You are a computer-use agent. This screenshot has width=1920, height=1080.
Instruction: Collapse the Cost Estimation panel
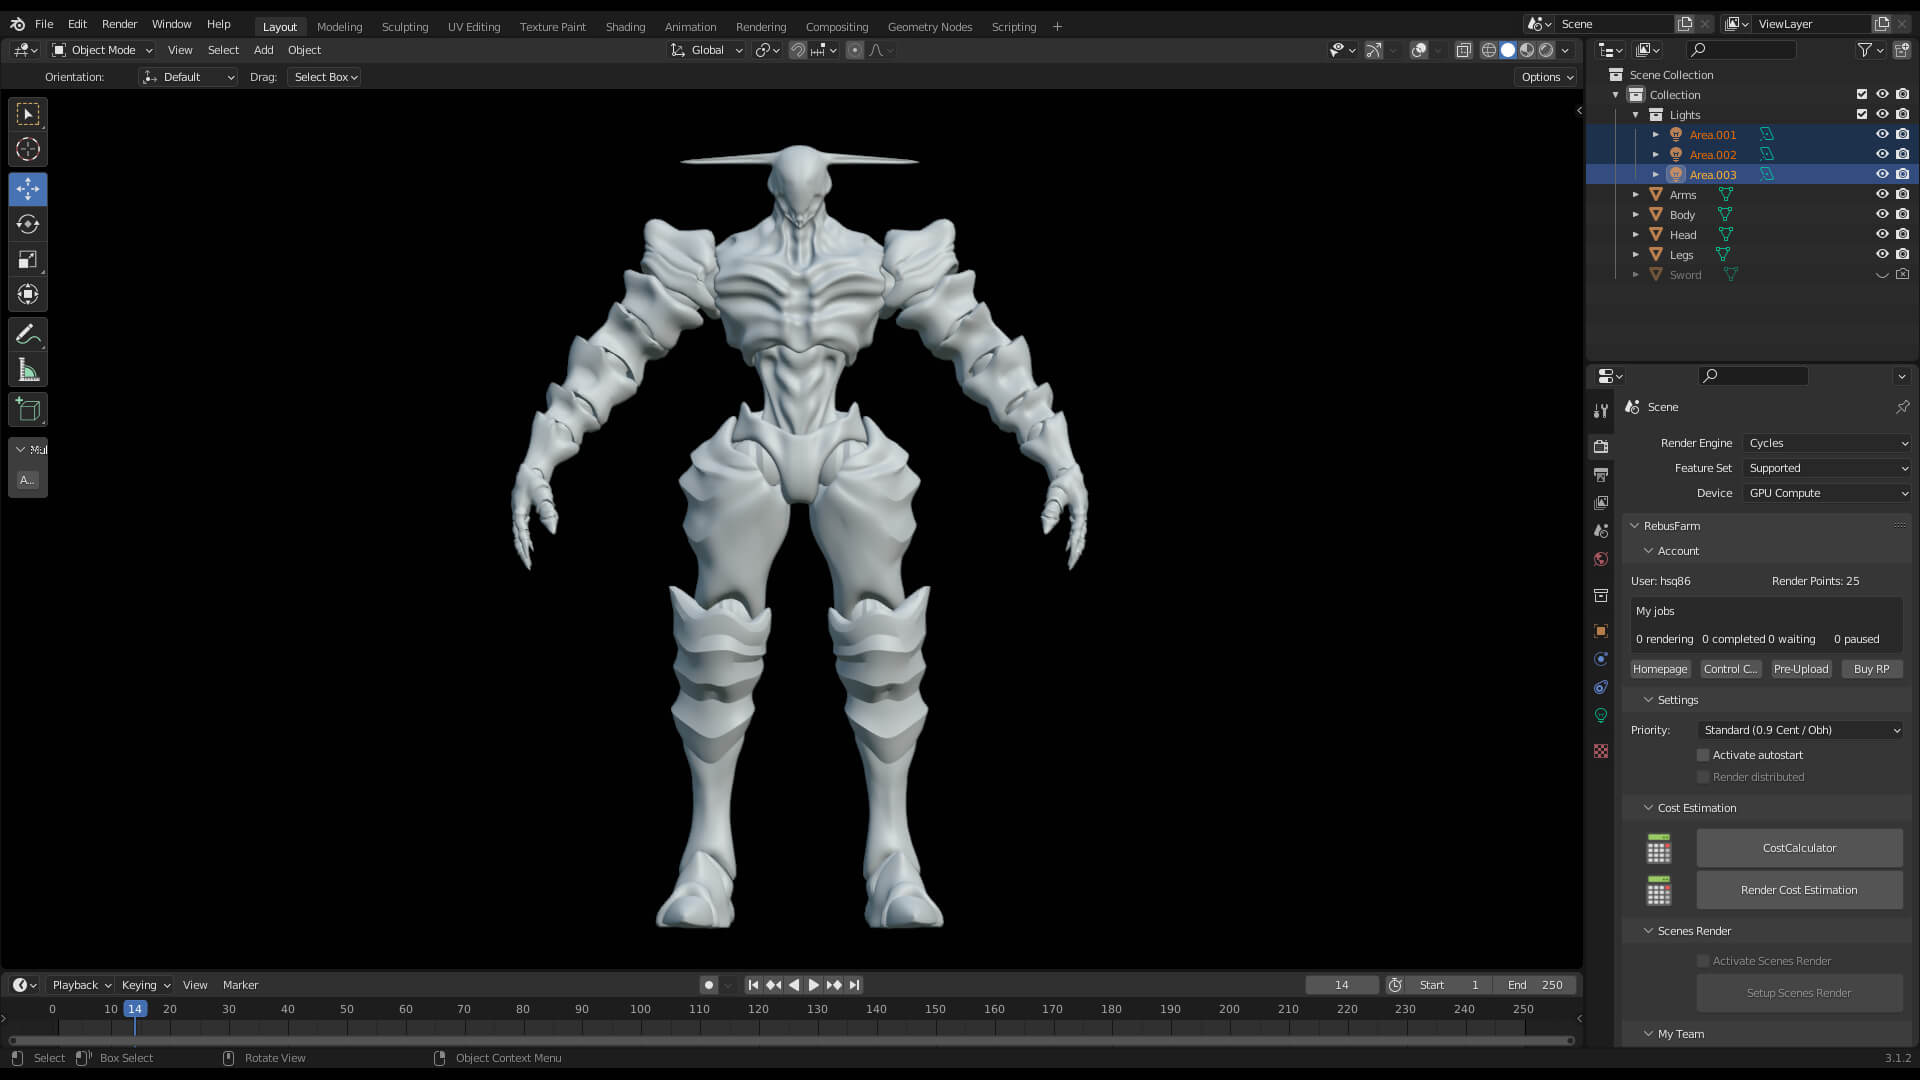pyautogui.click(x=1648, y=808)
